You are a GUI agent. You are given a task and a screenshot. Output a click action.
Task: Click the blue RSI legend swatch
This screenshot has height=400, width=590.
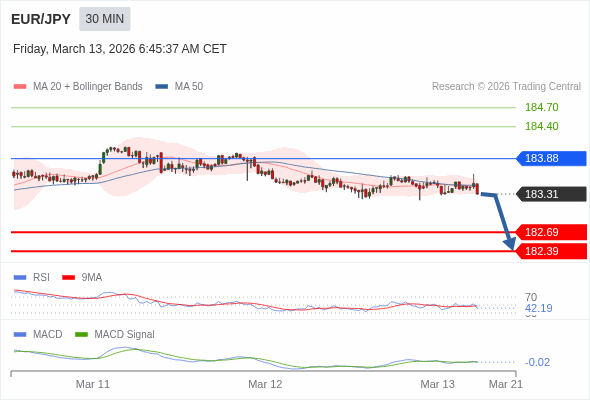[20, 278]
